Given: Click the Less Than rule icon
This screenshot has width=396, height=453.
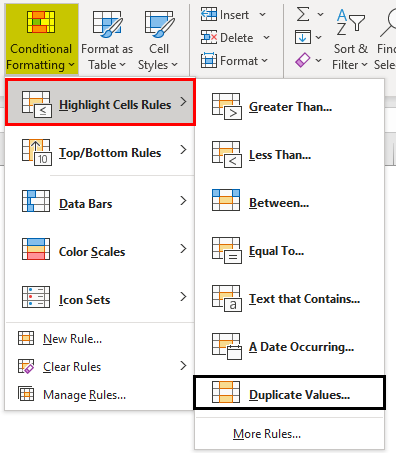Looking at the screenshot, I should pyautogui.click(x=227, y=154).
